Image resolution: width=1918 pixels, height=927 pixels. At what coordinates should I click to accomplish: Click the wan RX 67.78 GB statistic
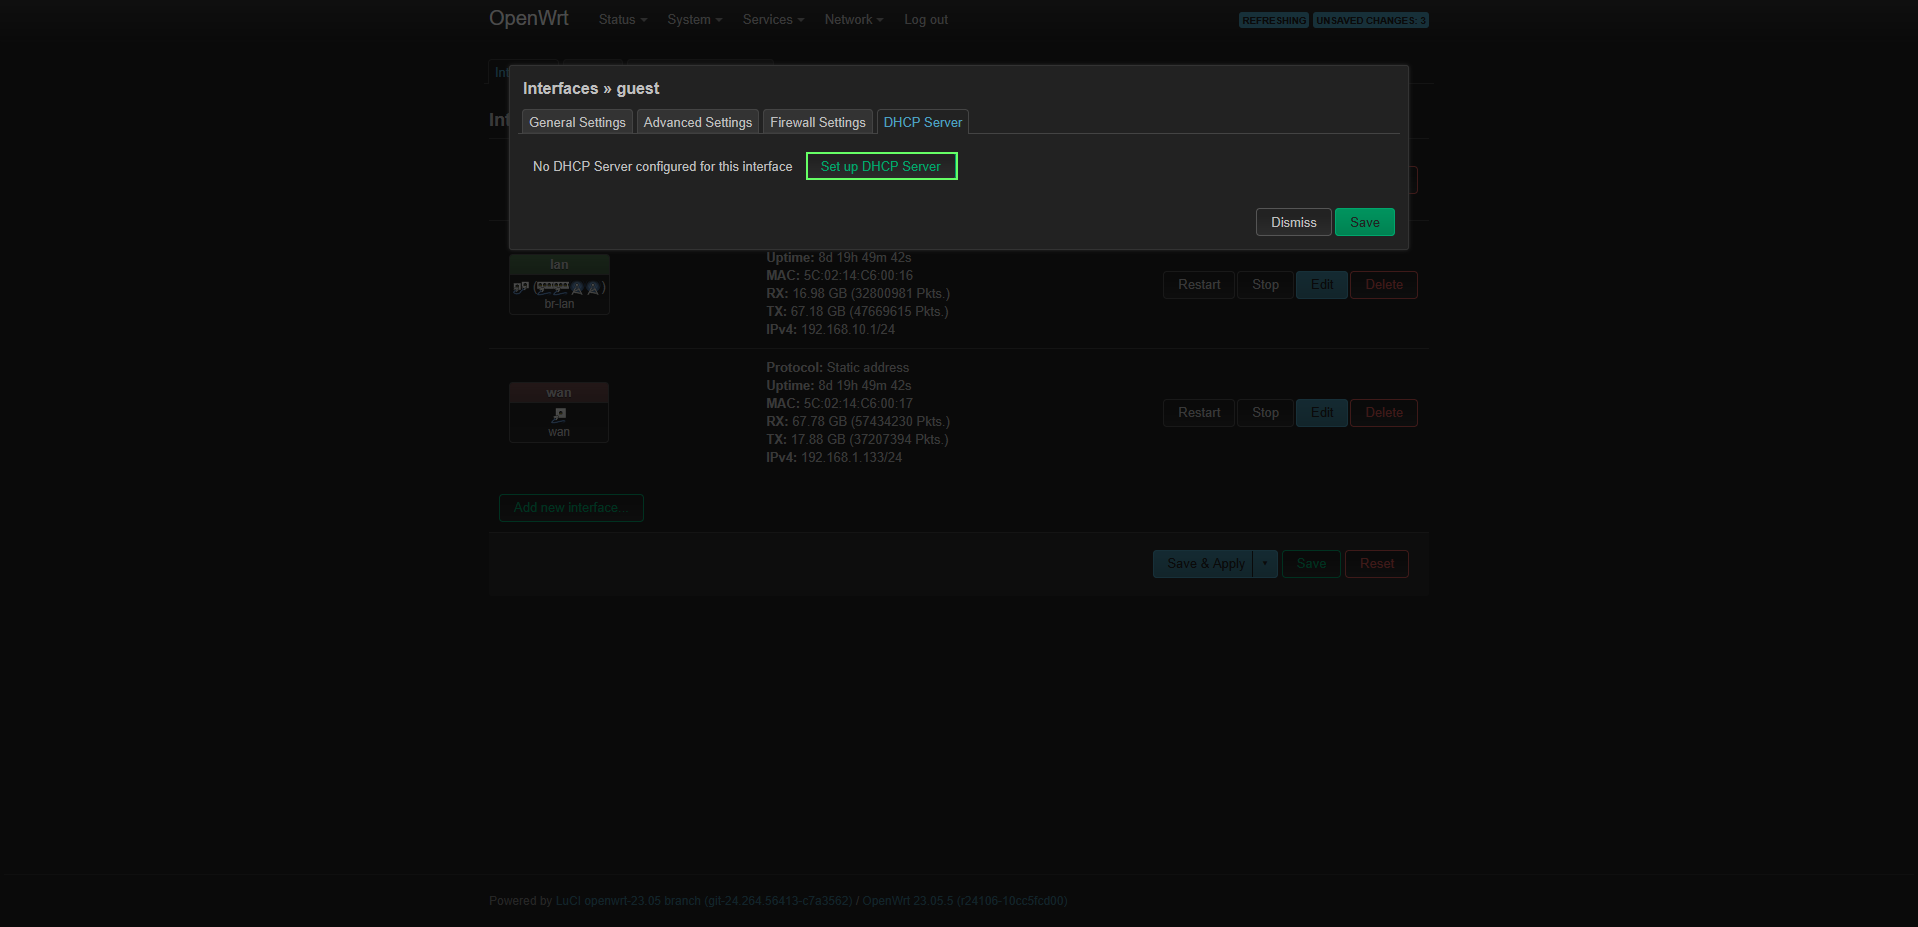click(857, 422)
